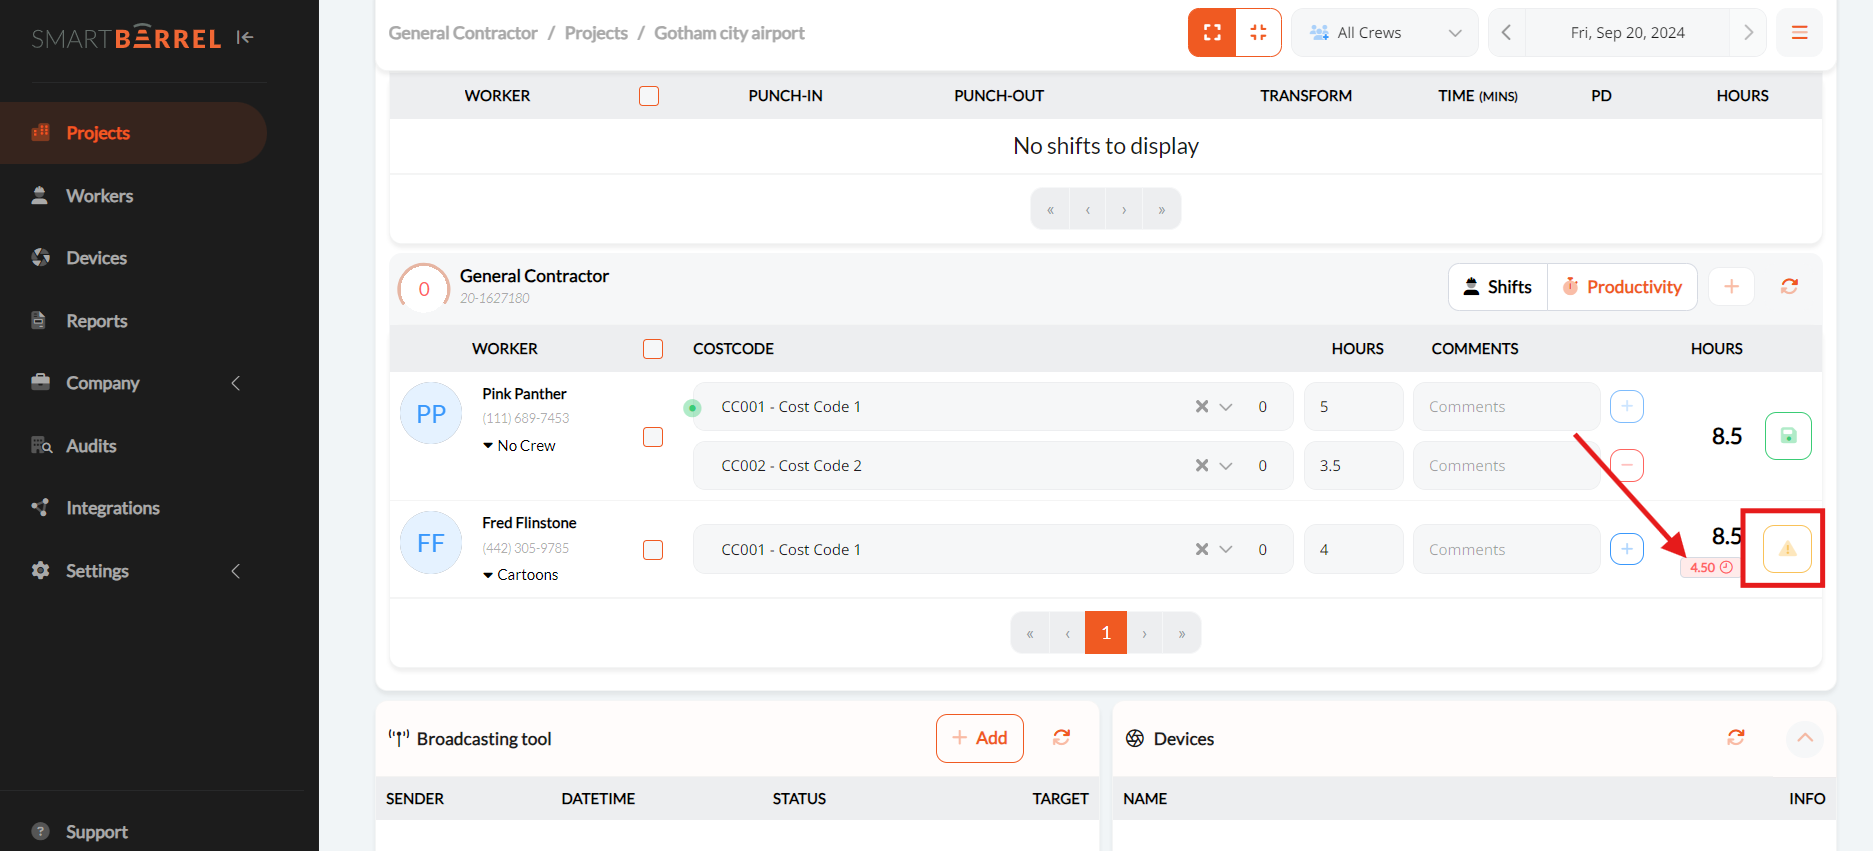Click the collapse view icon
1873x851 pixels.
[x=1258, y=33]
